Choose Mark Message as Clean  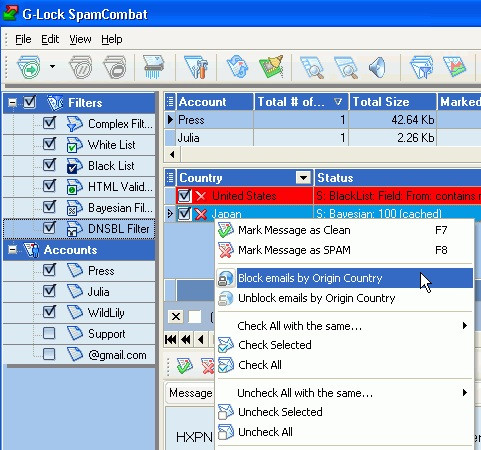pos(345,230)
